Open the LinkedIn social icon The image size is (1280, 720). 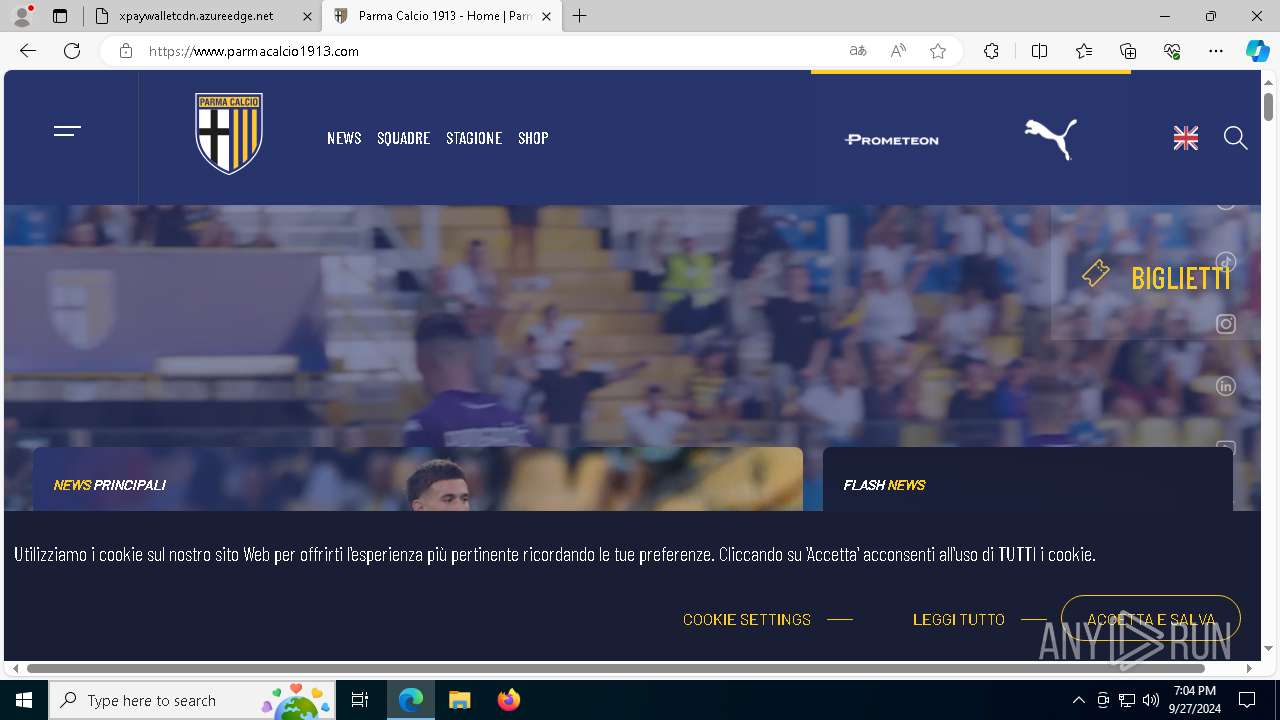(1226, 386)
